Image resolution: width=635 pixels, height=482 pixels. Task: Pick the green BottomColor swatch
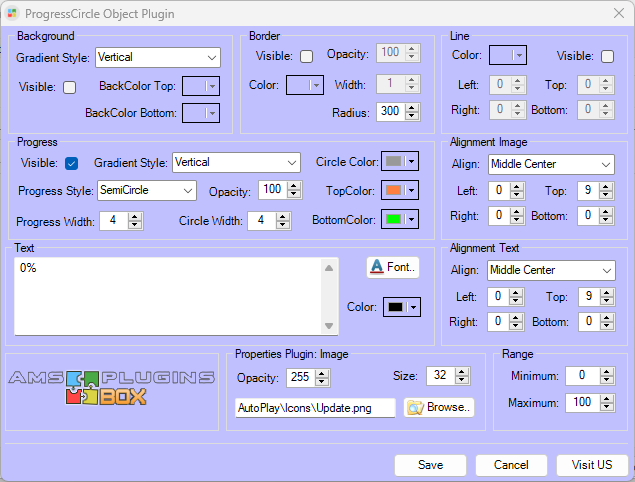401,217
